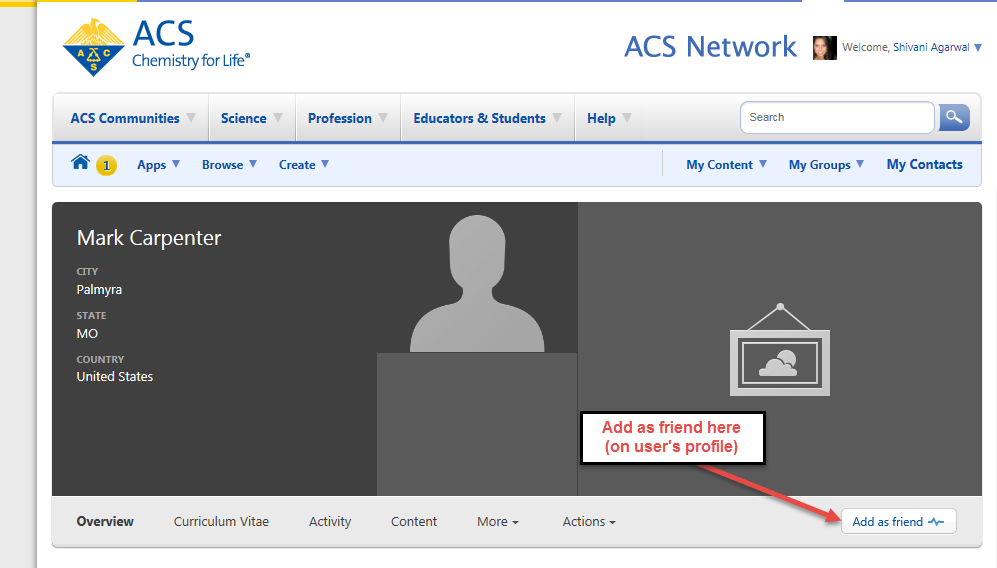
Task: Switch to the Curriculum Vitae tab
Action: tap(221, 521)
